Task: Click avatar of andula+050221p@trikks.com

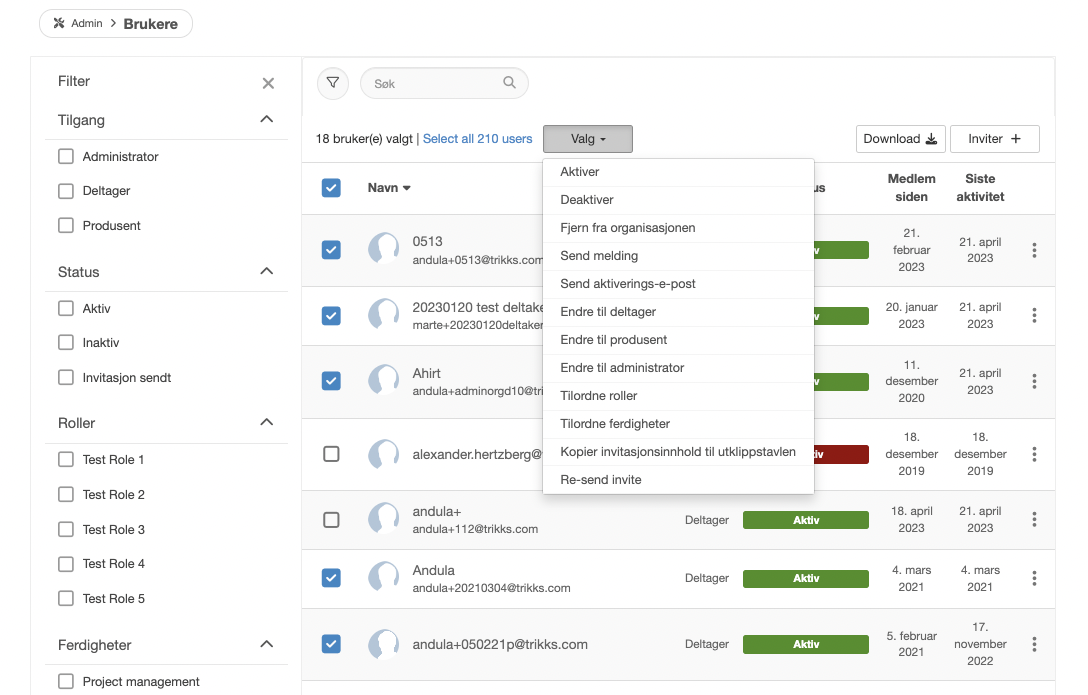Action: pyautogui.click(x=384, y=644)
